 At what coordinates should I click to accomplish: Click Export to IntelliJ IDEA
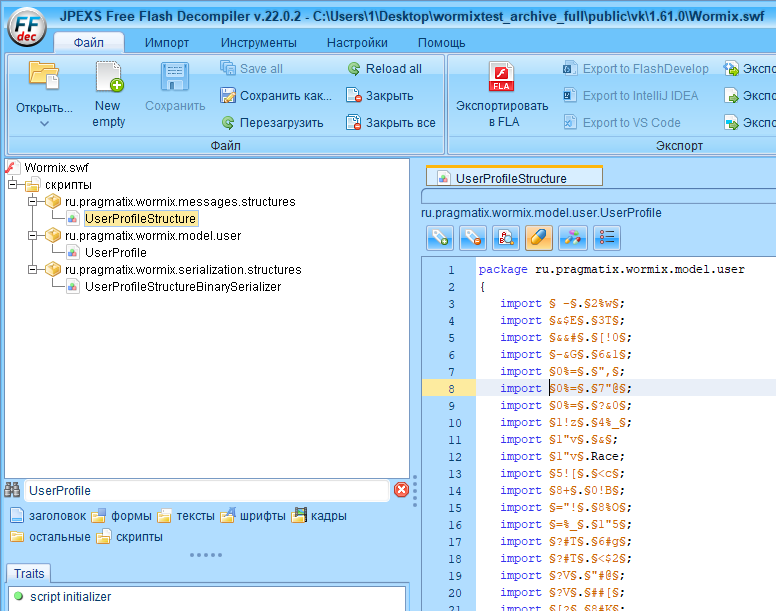point(631,95)
